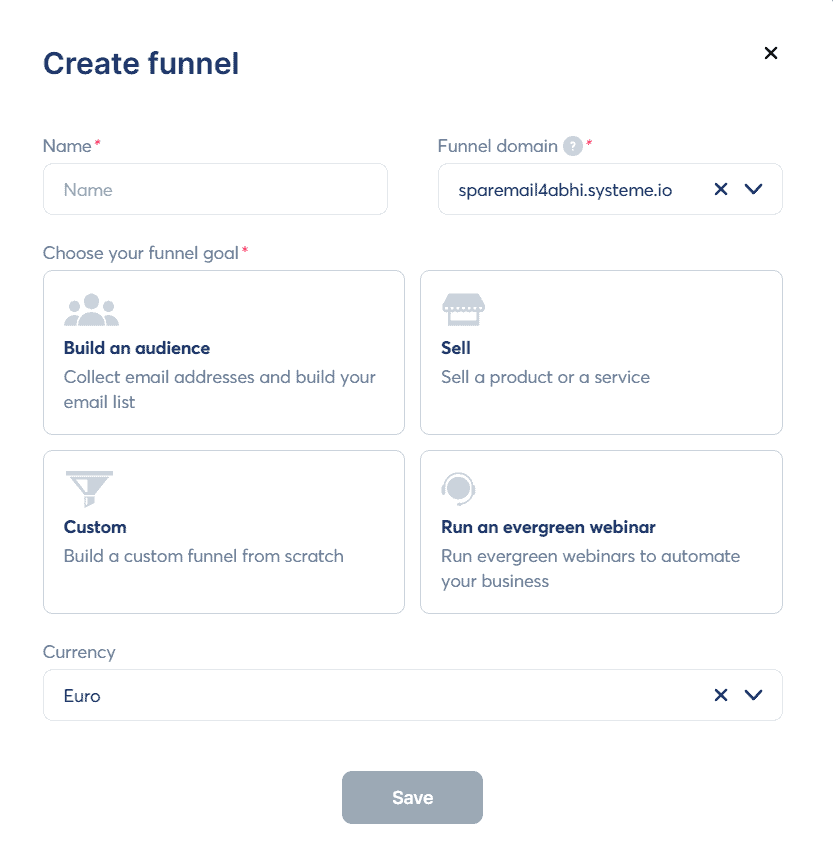The image size is (833, 867).
Task: Click the Create funnel heading
Action: tap(141, 64)
